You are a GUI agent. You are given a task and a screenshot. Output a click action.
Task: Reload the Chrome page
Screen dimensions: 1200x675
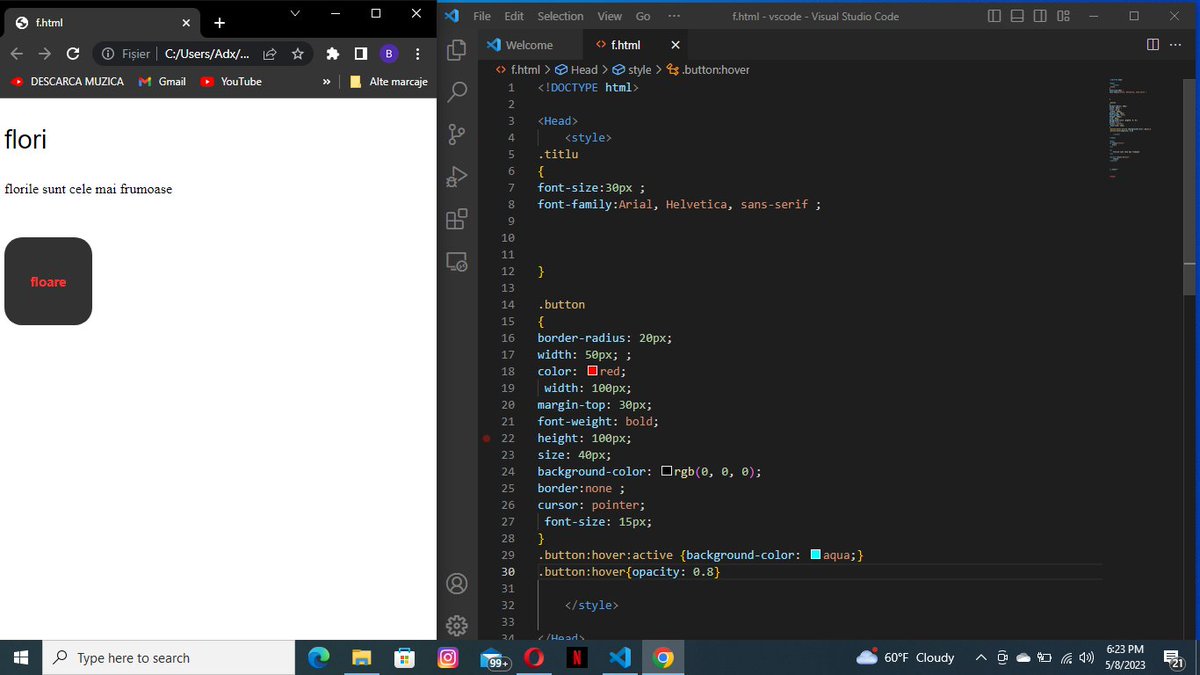73,54
